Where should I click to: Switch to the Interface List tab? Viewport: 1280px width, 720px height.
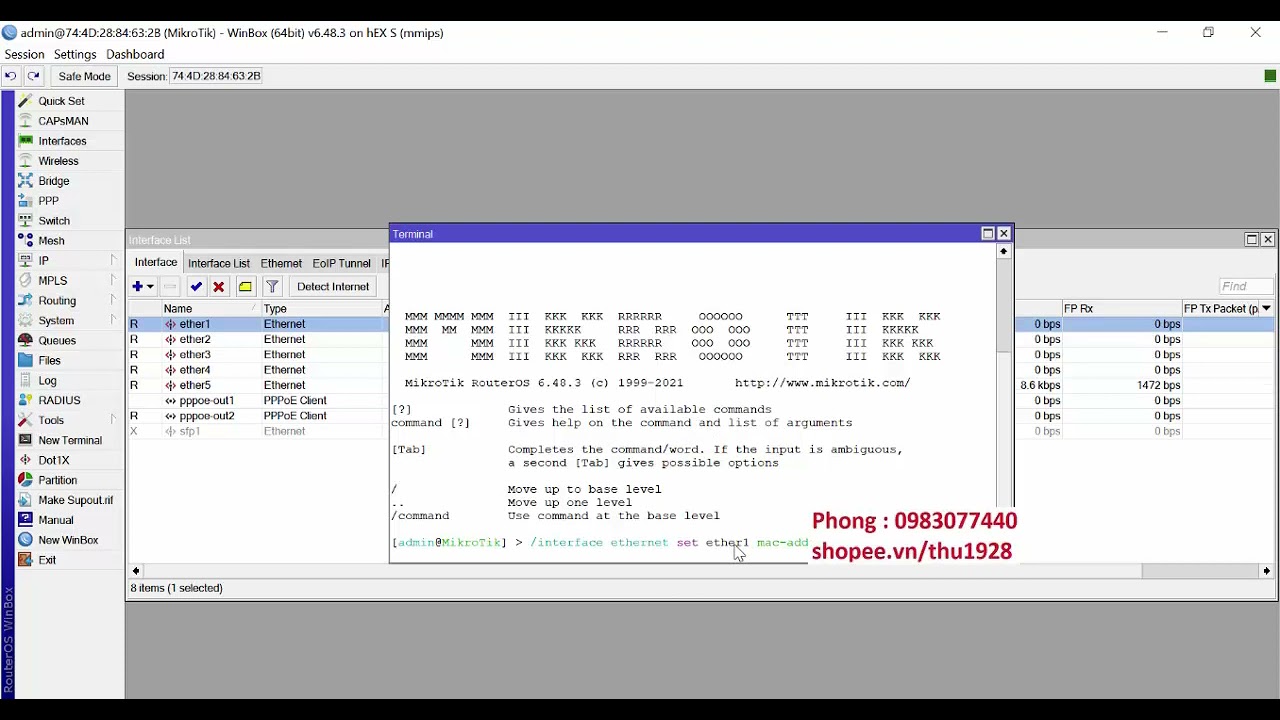pyautogui.click(x=219, y=263)
